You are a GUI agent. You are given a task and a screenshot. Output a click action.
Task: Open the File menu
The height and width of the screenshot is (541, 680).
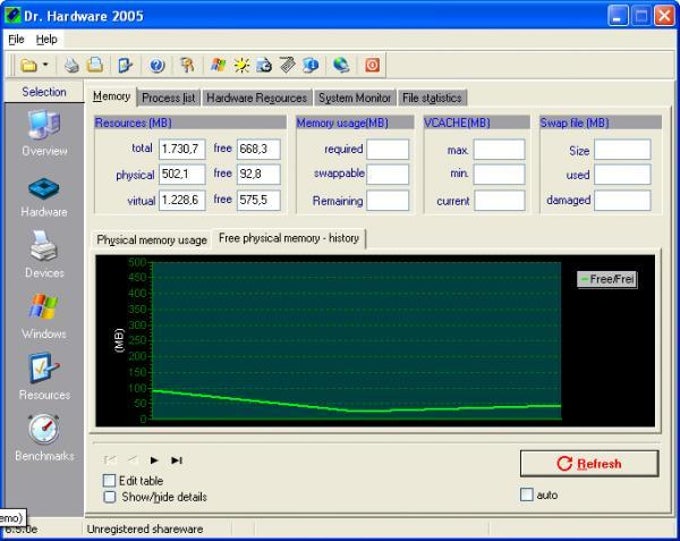[x=16, y=39]
